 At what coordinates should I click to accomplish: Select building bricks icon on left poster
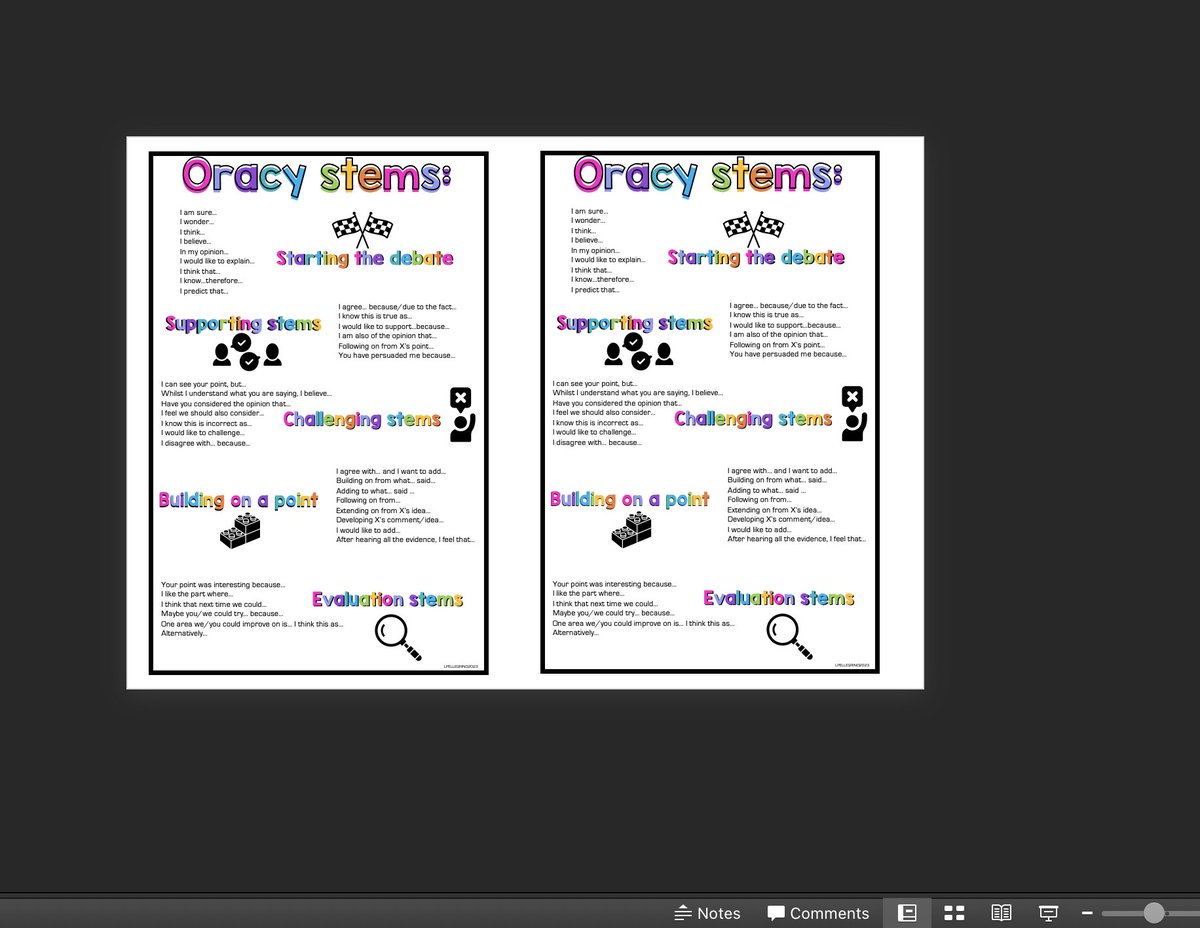point(240,531)
